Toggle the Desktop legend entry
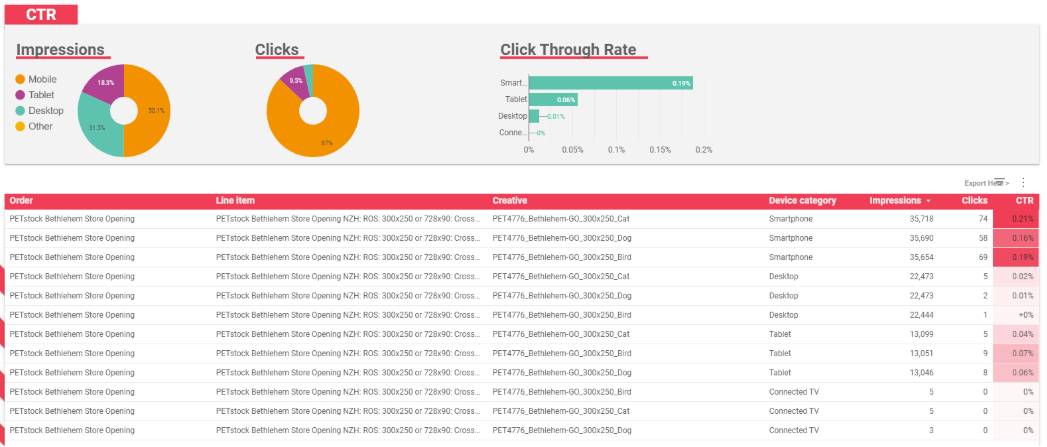Viewport: 1047px width, 447px height. [43, 110]
